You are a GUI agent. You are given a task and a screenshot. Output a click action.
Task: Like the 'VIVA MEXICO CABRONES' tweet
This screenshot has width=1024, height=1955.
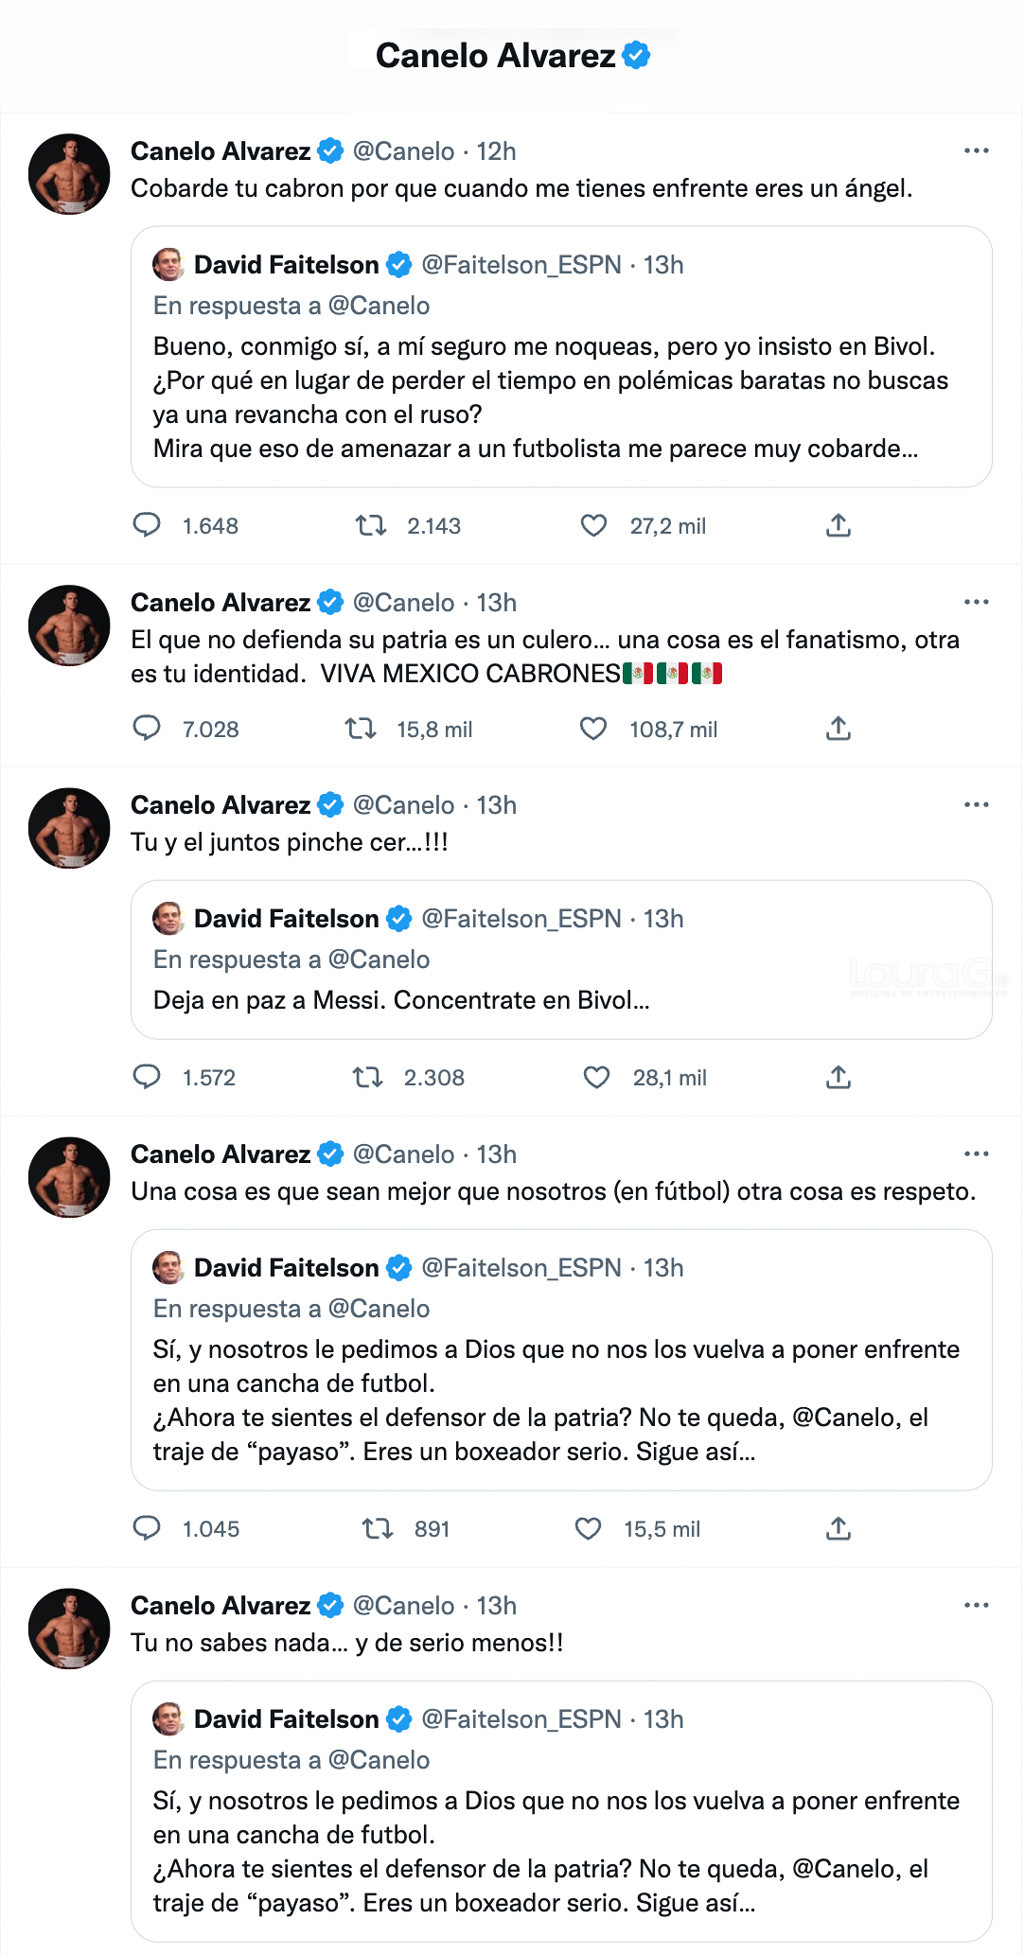click(594, 729)
